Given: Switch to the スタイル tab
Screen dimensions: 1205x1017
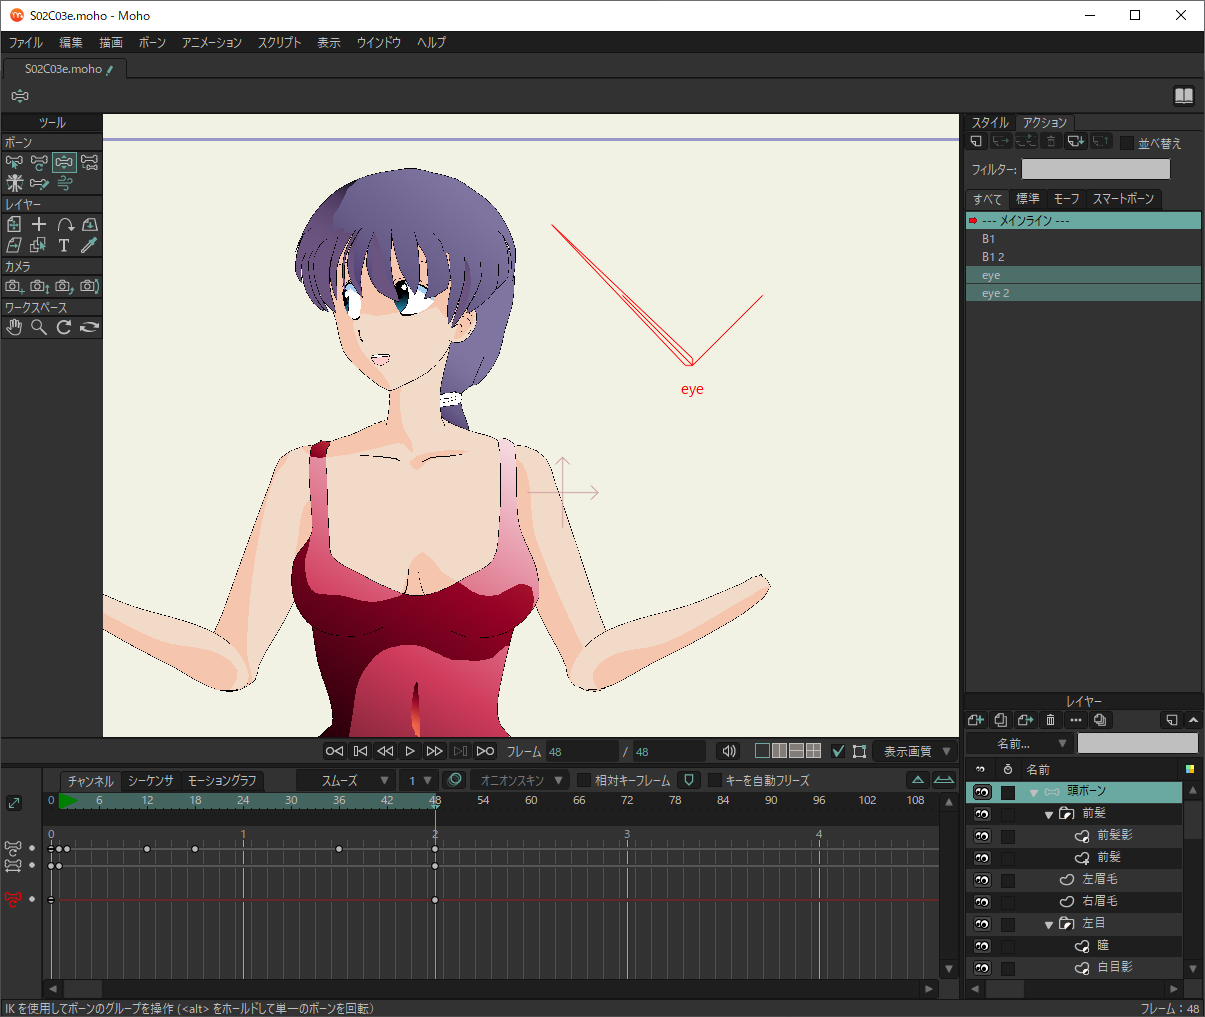Looking at the screenshot, I should click(x=990, y=122).
